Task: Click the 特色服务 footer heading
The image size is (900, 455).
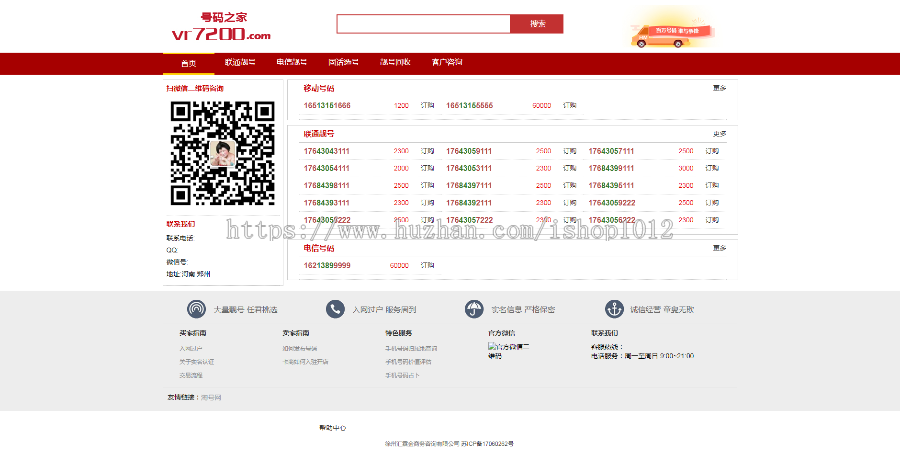Action: click(399, 333)
